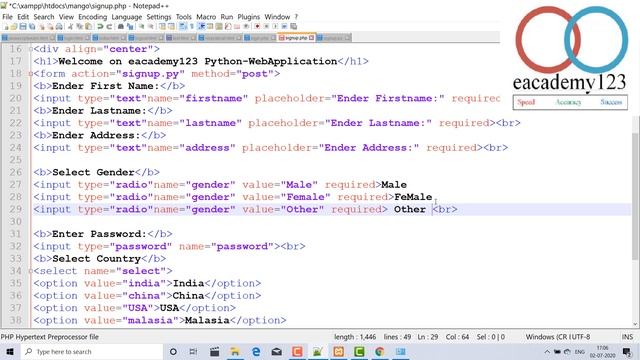Open Cortana circle on taskbar
This screenshot has height=360, width=640.
pos(173,351)
